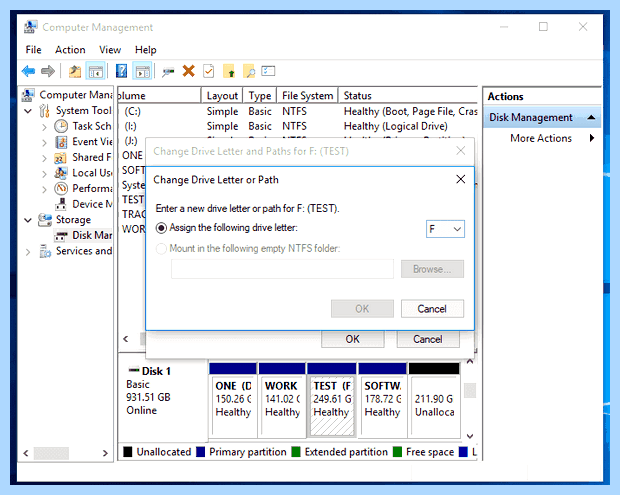Click the folder with green arrow icon
This screenshot has height=495, width=620.
pyautogui.click(x=229, y=72)
